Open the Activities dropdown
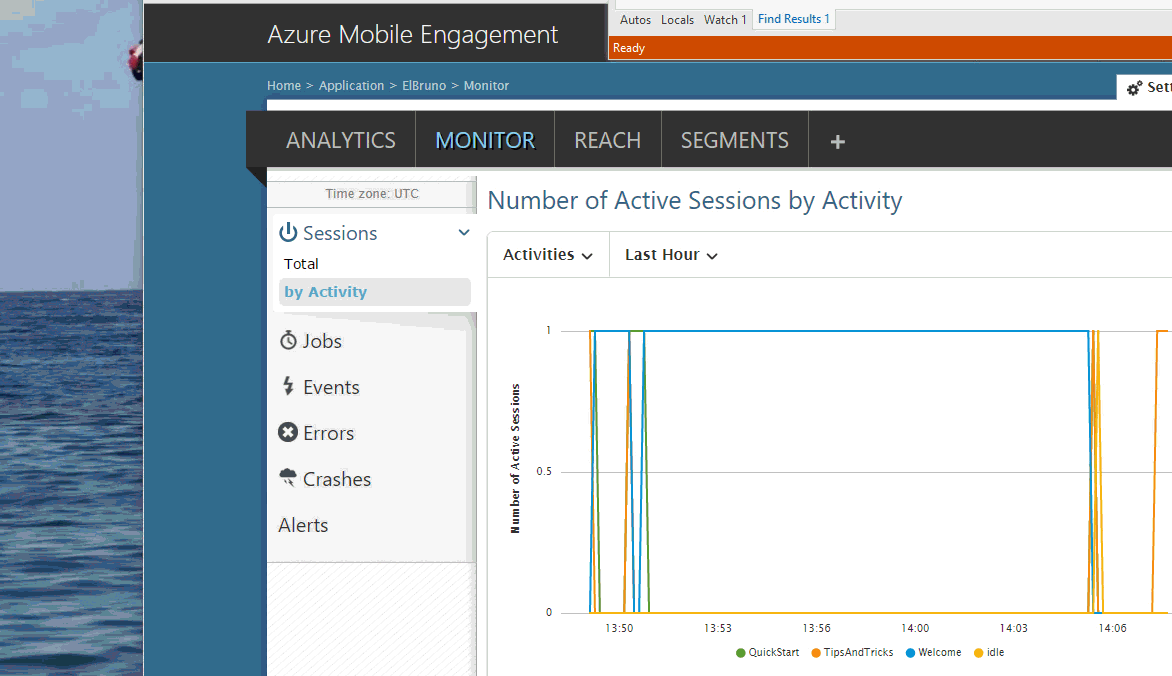1172x676 pixels. pos(548,255)
